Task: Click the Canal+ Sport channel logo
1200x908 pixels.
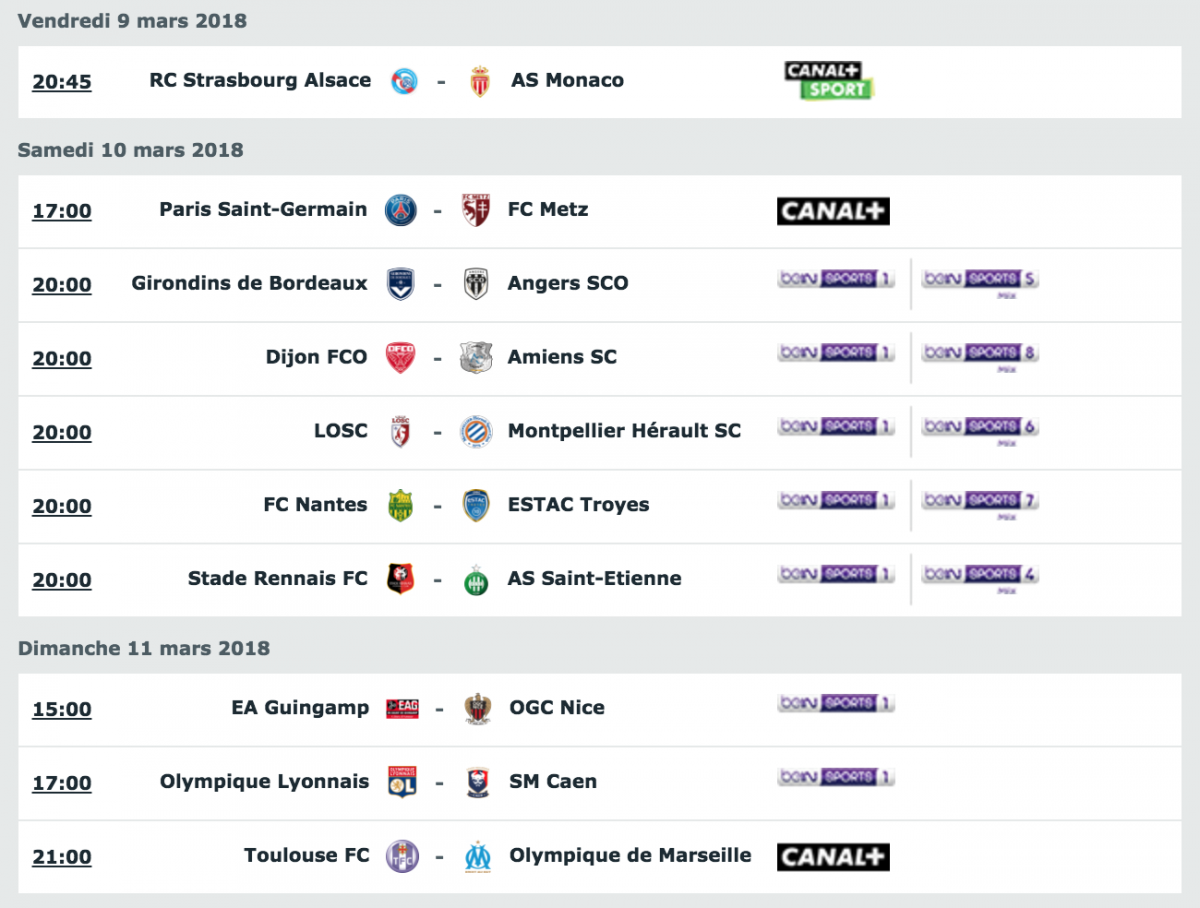Action: (x=830, y=81)
